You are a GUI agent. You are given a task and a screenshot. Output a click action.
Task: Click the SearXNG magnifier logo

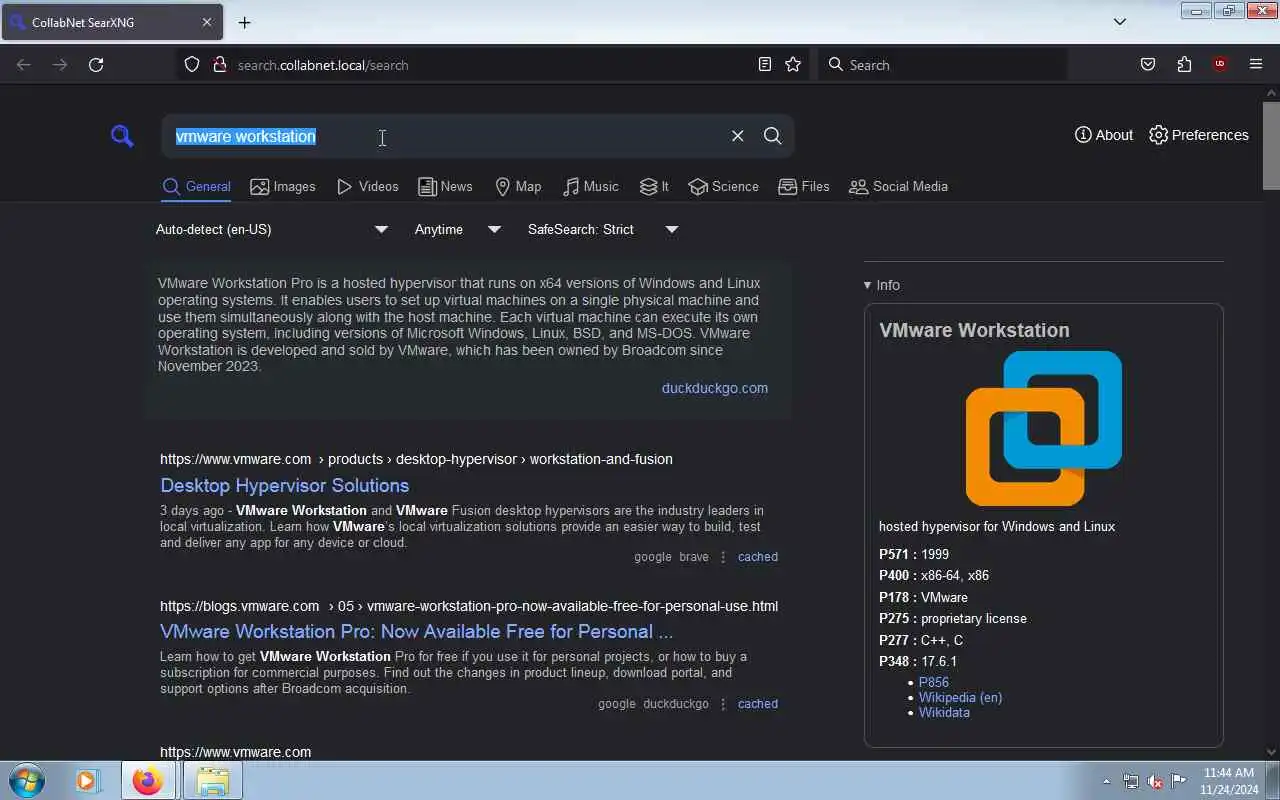pos(122,136)
